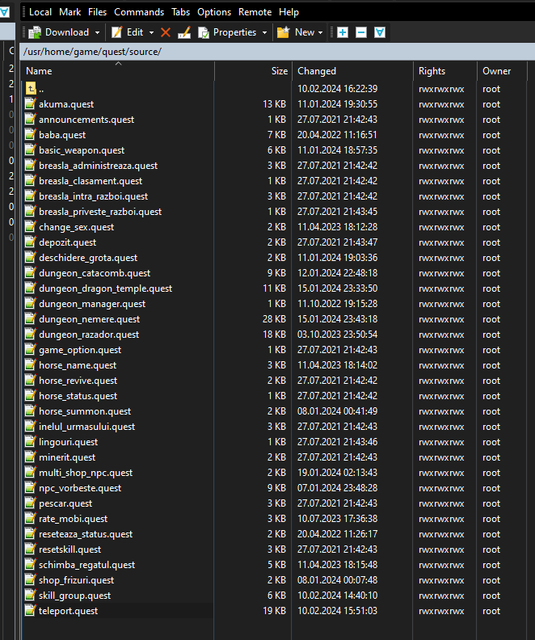The width and height of the screenshot is (535, 640).
Task: Expand the Download dropdown arrow
Action: 97,33
